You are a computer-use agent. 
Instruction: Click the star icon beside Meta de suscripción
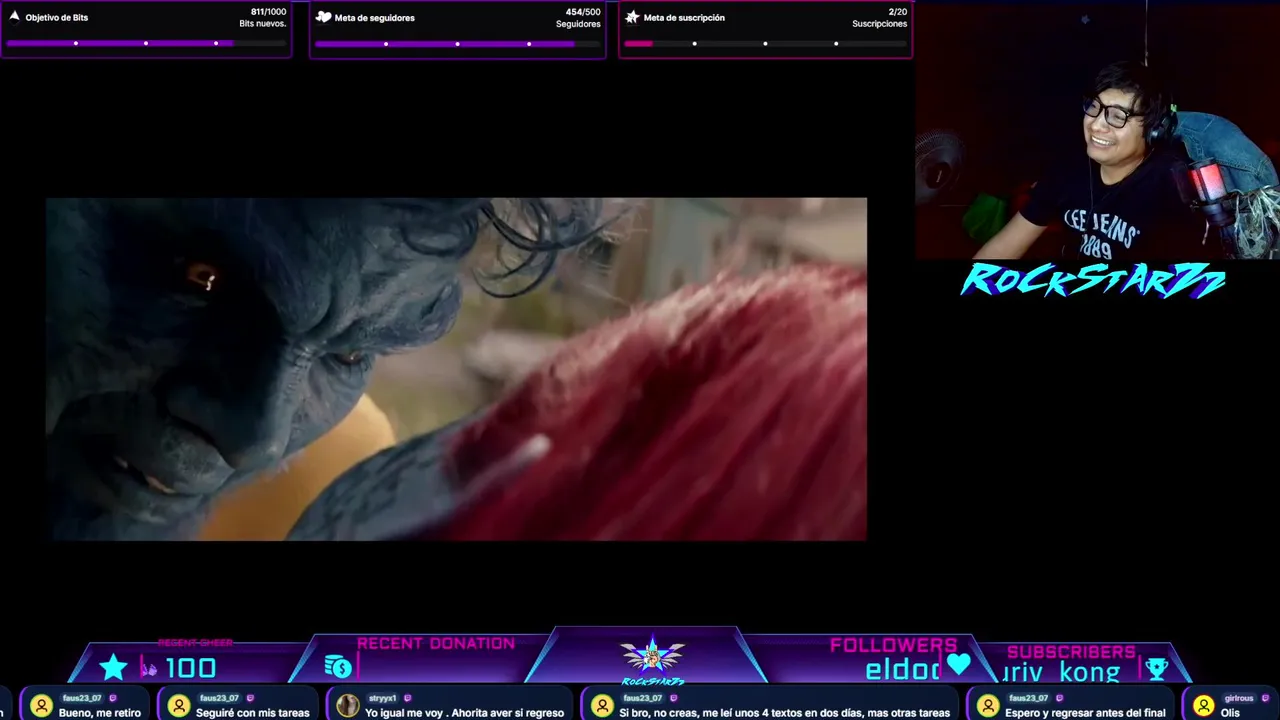[x=632, y=17]
